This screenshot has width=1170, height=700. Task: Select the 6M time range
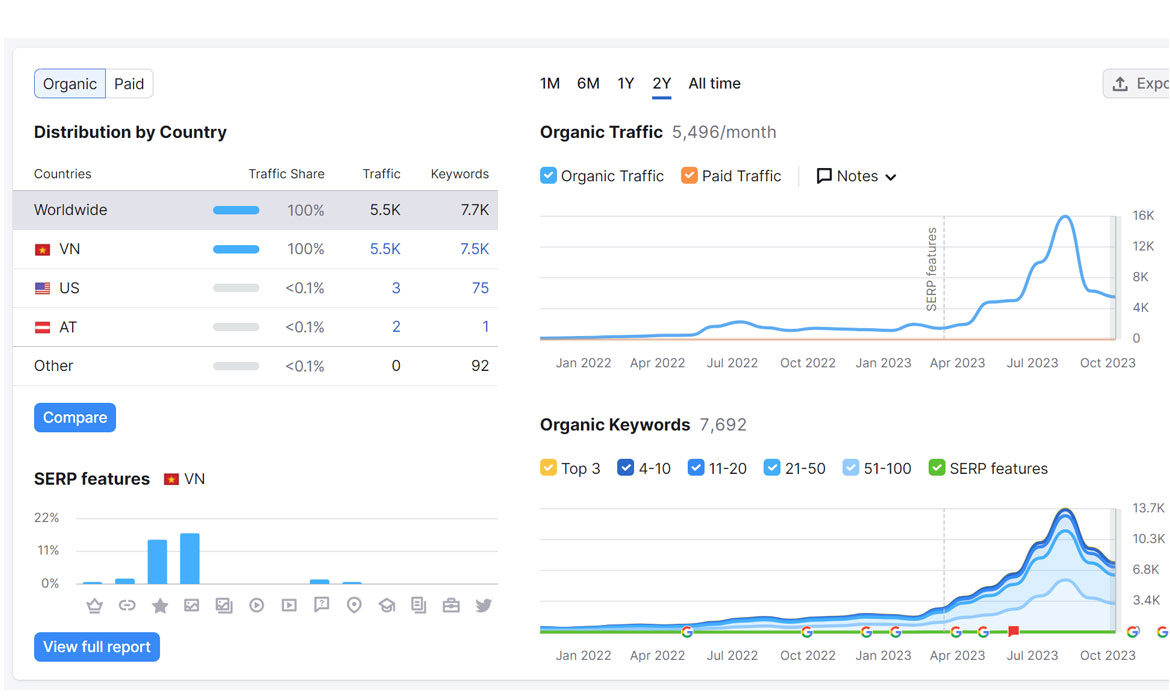tap(588, 84)
